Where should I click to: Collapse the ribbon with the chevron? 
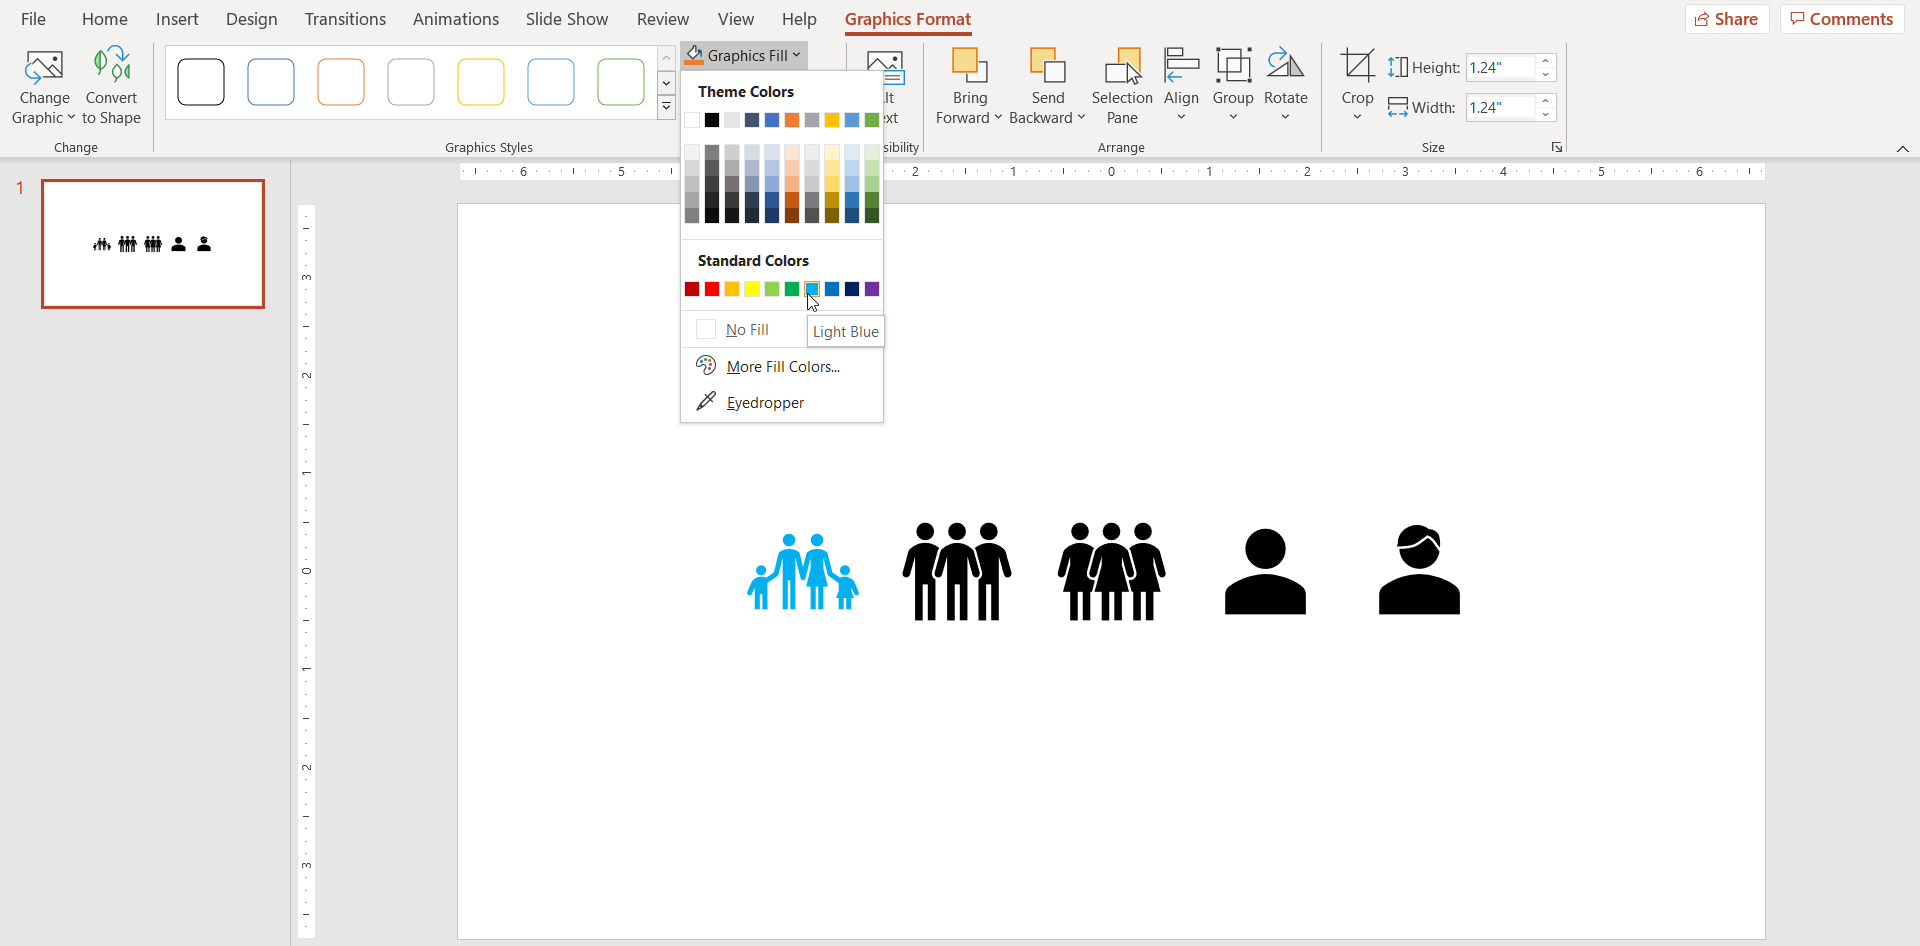pyautogui.click(x=1903, y=147)
